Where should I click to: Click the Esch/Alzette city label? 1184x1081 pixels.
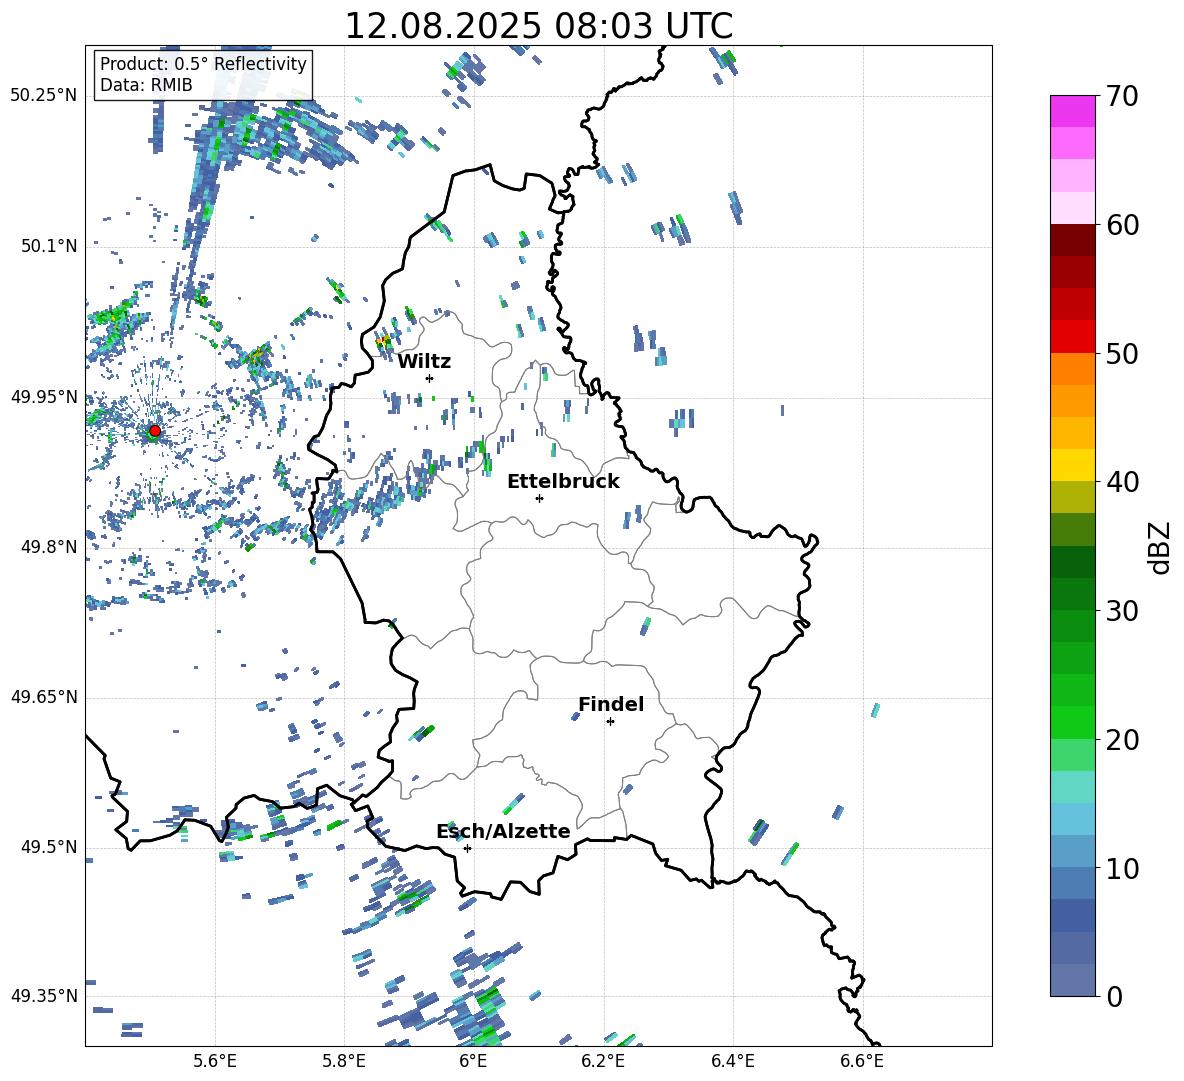(x=503, y=831)
